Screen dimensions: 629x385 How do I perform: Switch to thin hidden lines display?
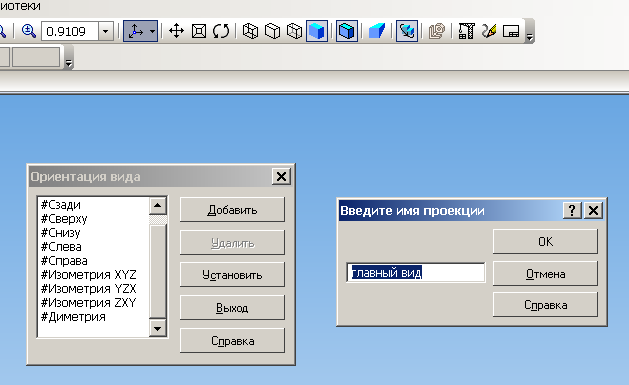(x=294, y=31)
